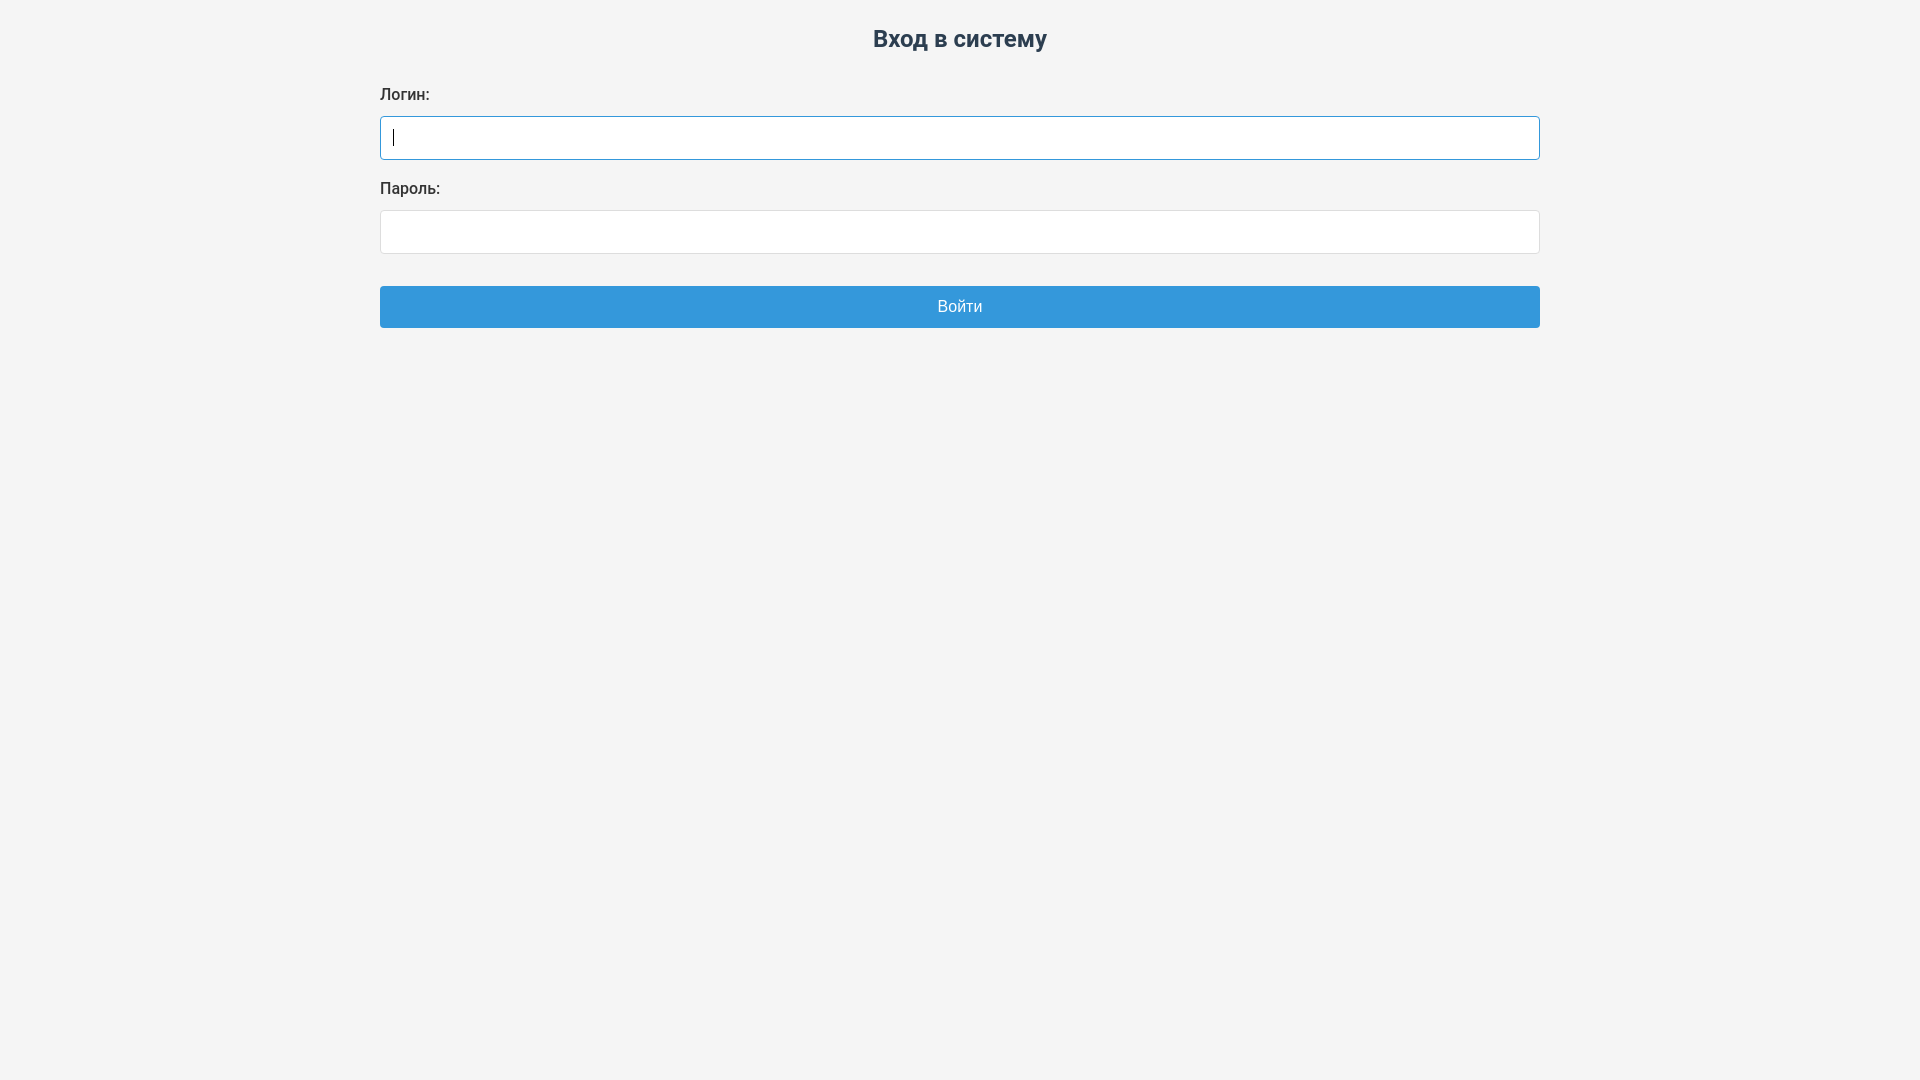Activate the field with the blue border
Screen dimensions: 1920x1080
point(960,138)
